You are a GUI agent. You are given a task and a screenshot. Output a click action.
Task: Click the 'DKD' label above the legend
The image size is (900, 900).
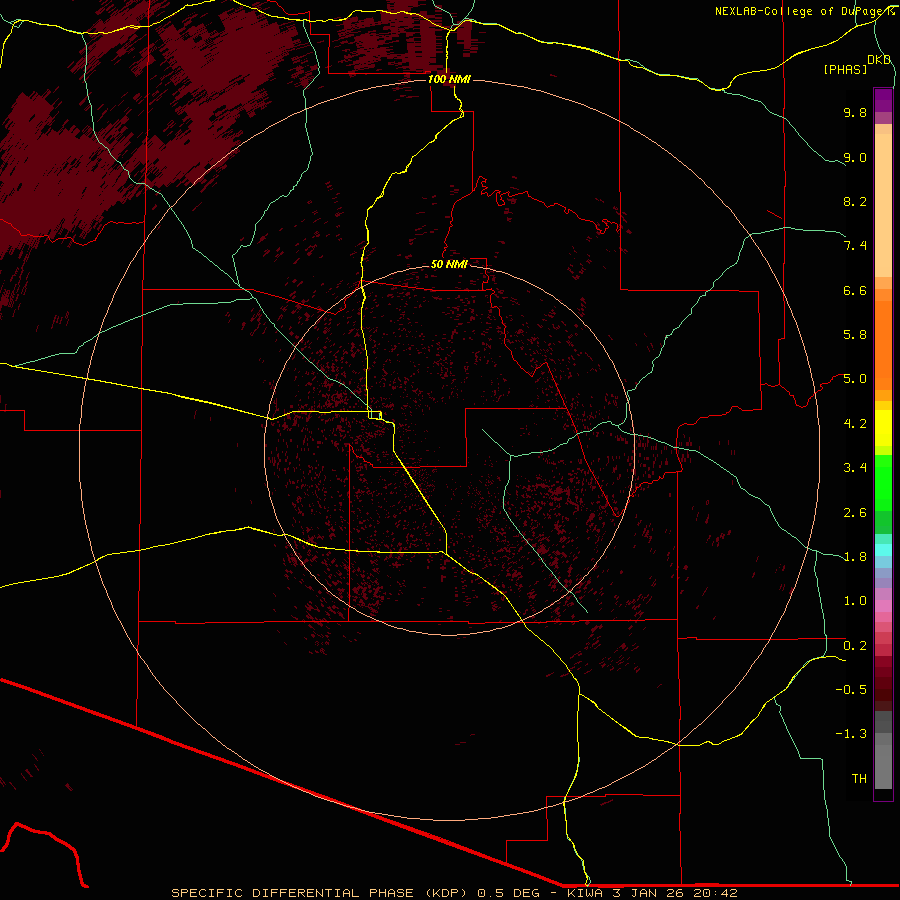click(879, 60)
